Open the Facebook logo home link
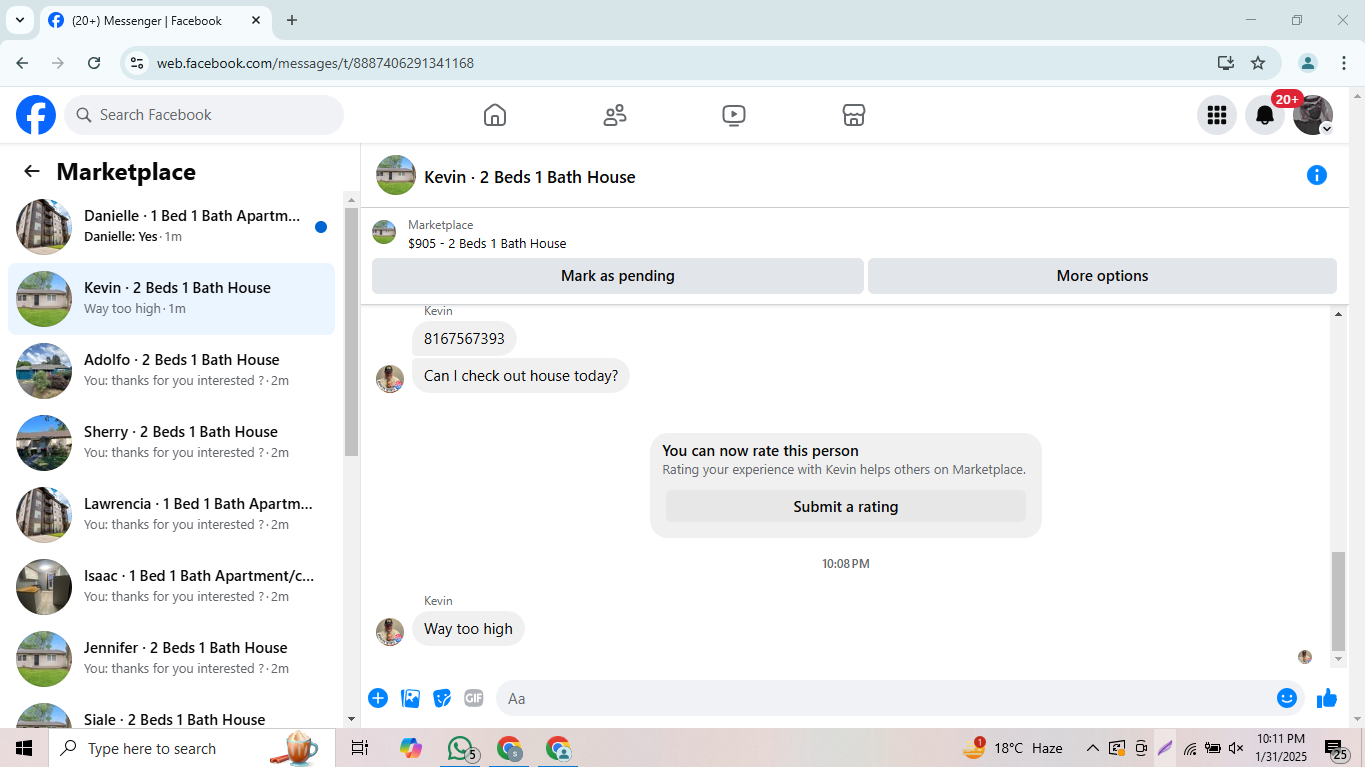This screenshot has width=1365, height=767. tap(36, 115)
